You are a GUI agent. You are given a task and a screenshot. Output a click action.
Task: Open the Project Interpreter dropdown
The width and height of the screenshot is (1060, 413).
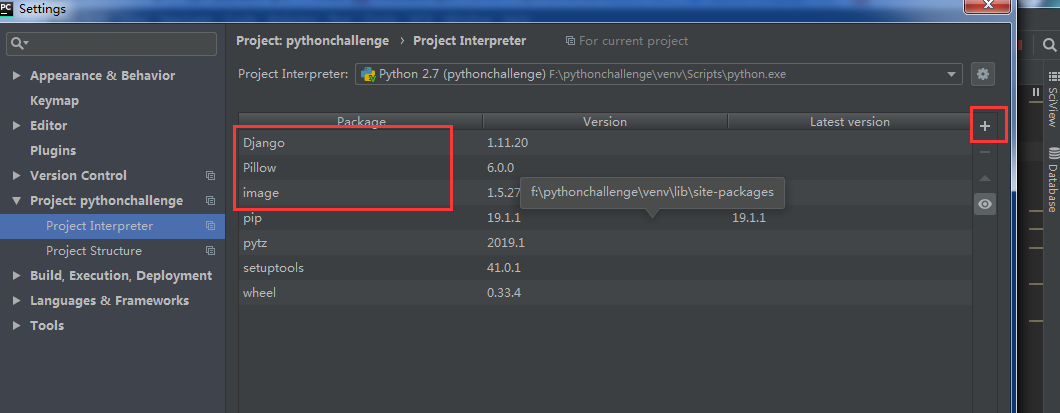(x=659, y=74)
